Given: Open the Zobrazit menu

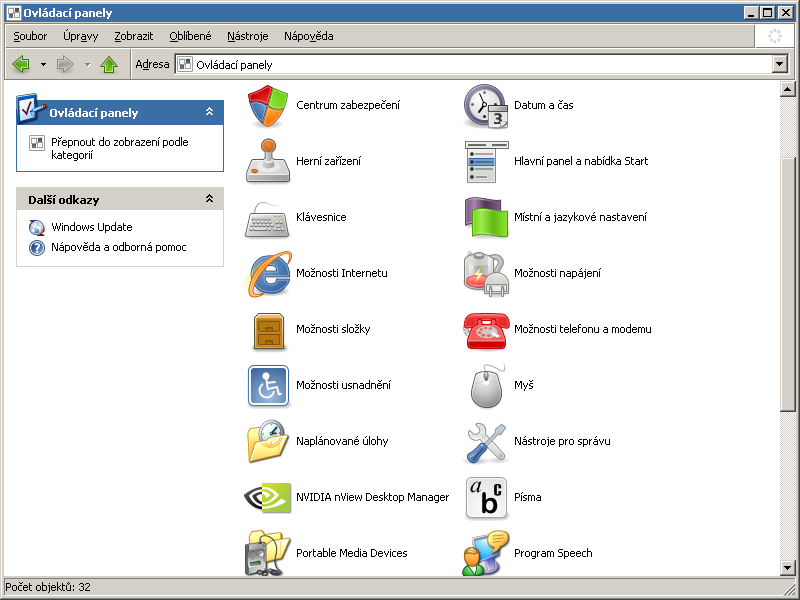Looking at the screenshot, I should coord(134,36).
